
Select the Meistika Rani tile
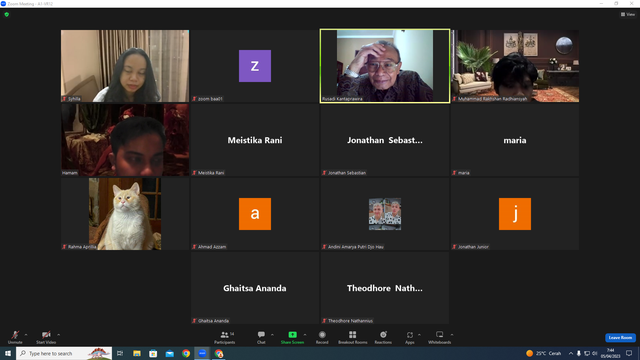point(255,140)
